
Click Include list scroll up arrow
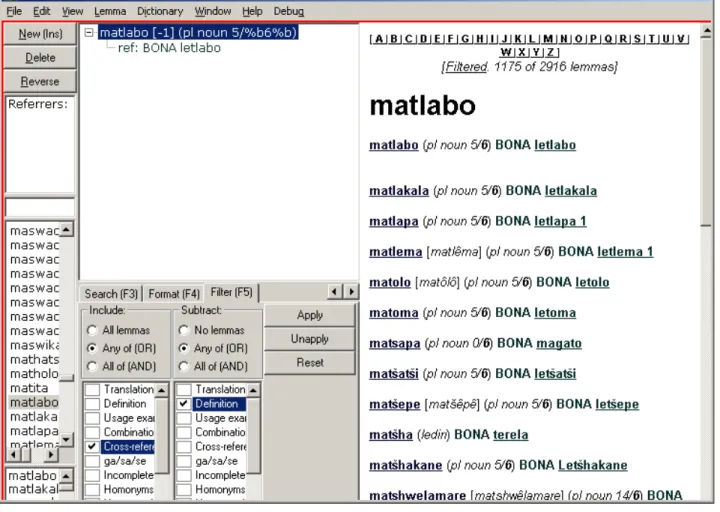point(162,390)
